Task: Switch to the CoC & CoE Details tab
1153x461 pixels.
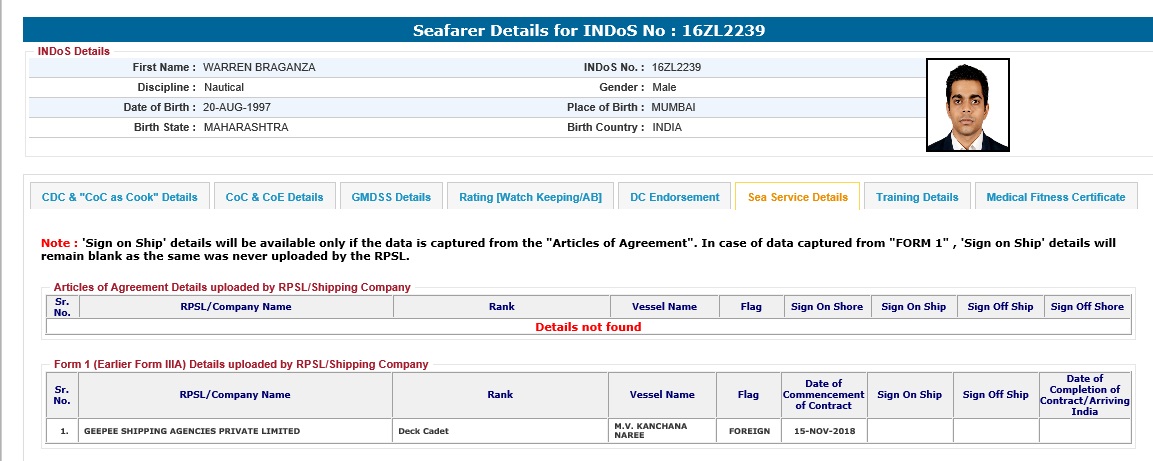Action: coord(274,197)
